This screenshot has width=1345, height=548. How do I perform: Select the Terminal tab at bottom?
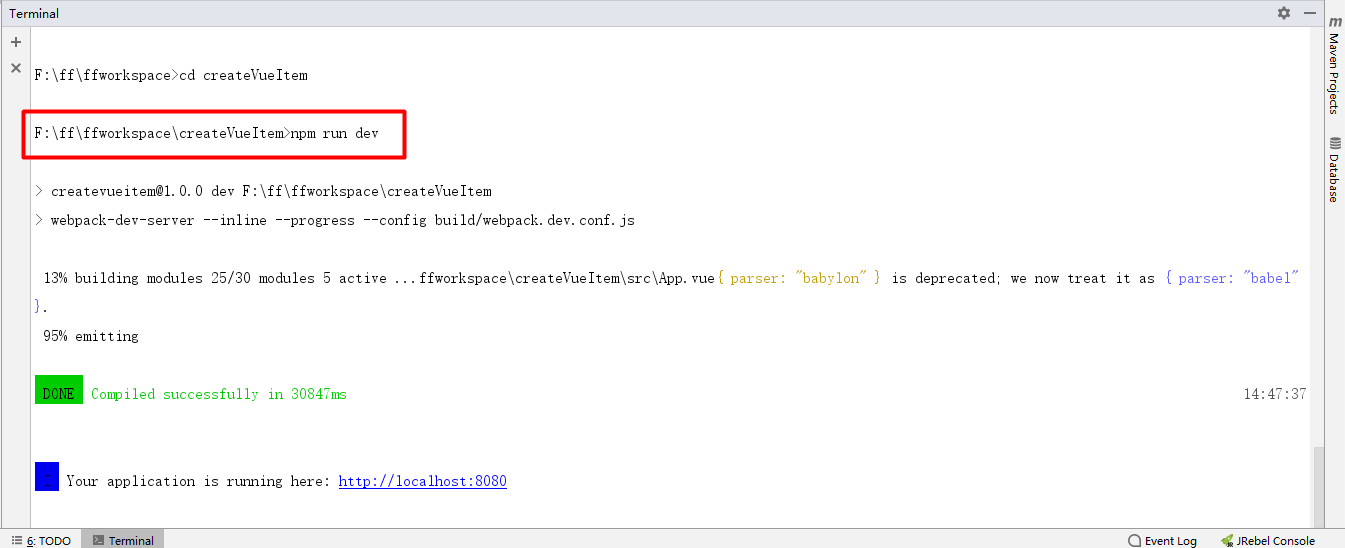pos(122,540)
